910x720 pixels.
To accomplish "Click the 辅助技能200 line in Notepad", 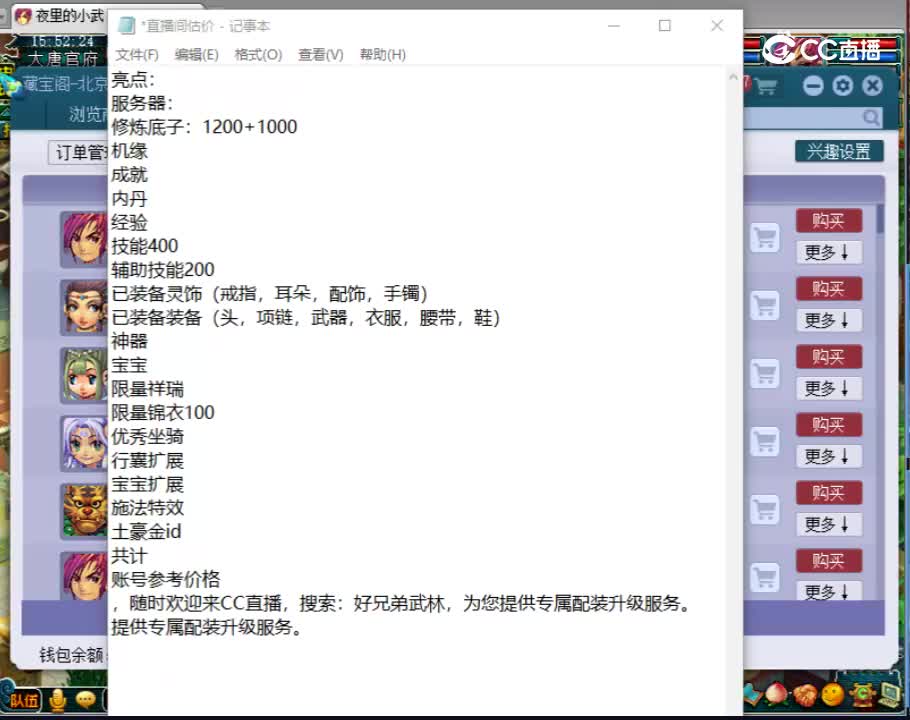I will pyautogui.click(x=163, y=270).
